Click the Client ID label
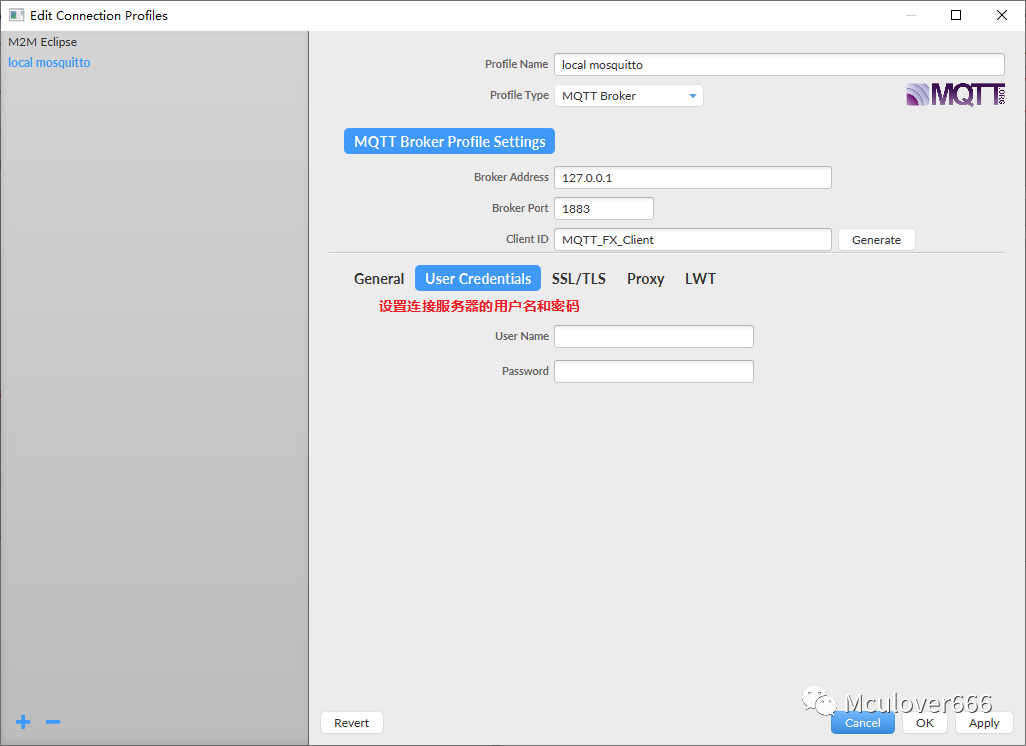This screenshot has width=1026, height=746. [527, 239]
